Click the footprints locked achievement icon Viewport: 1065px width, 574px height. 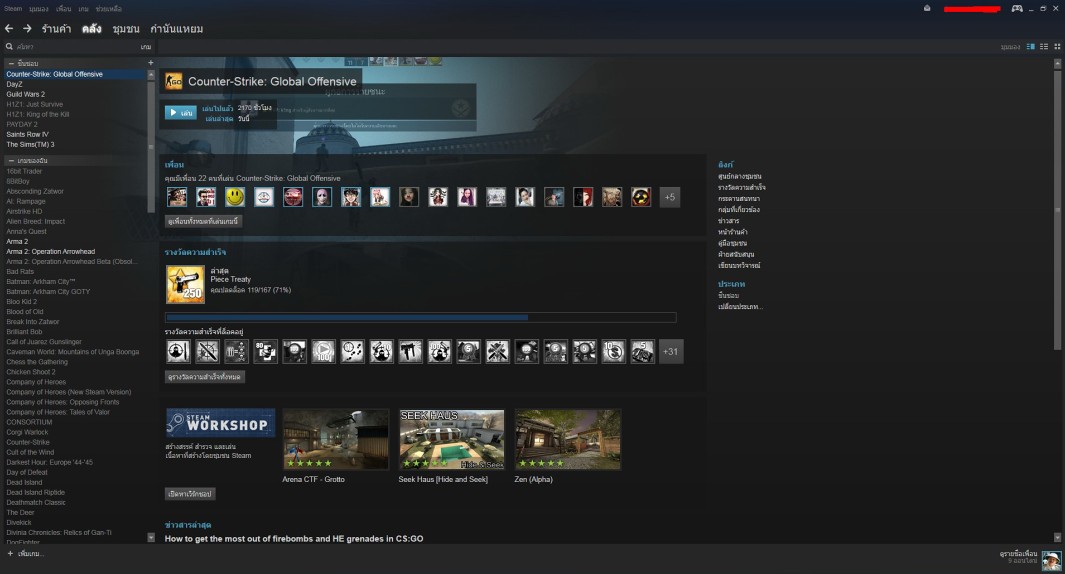tap(353, 351)
